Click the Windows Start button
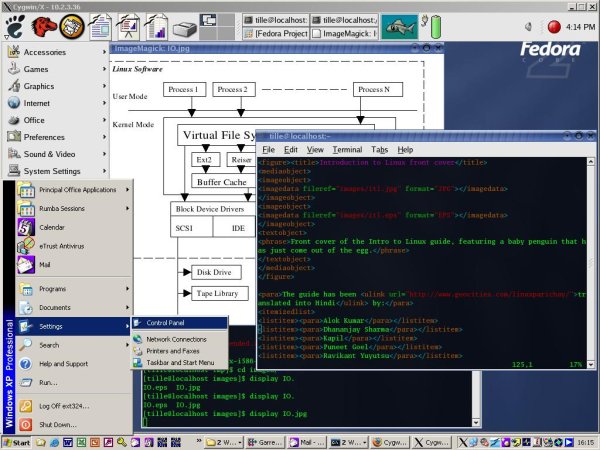The image size is (600, 450). (x=18, y=441)
